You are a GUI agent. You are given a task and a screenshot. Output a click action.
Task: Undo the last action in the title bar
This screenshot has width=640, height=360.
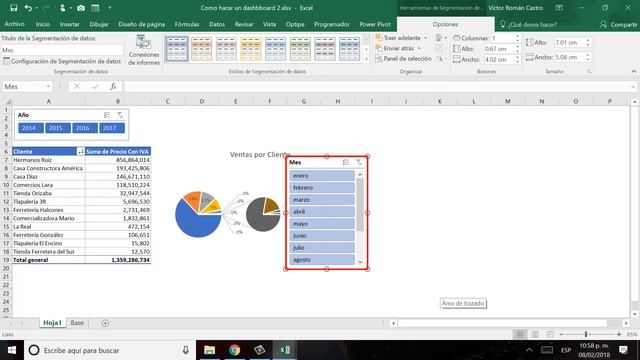[x=28, y=8]
